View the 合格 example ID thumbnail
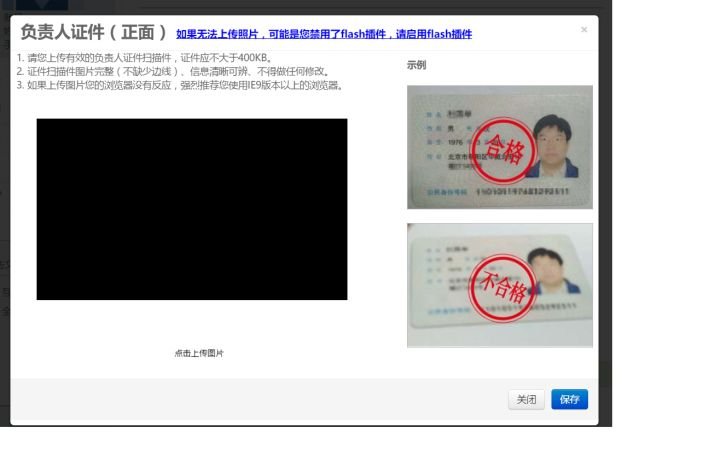 (500, 147)
